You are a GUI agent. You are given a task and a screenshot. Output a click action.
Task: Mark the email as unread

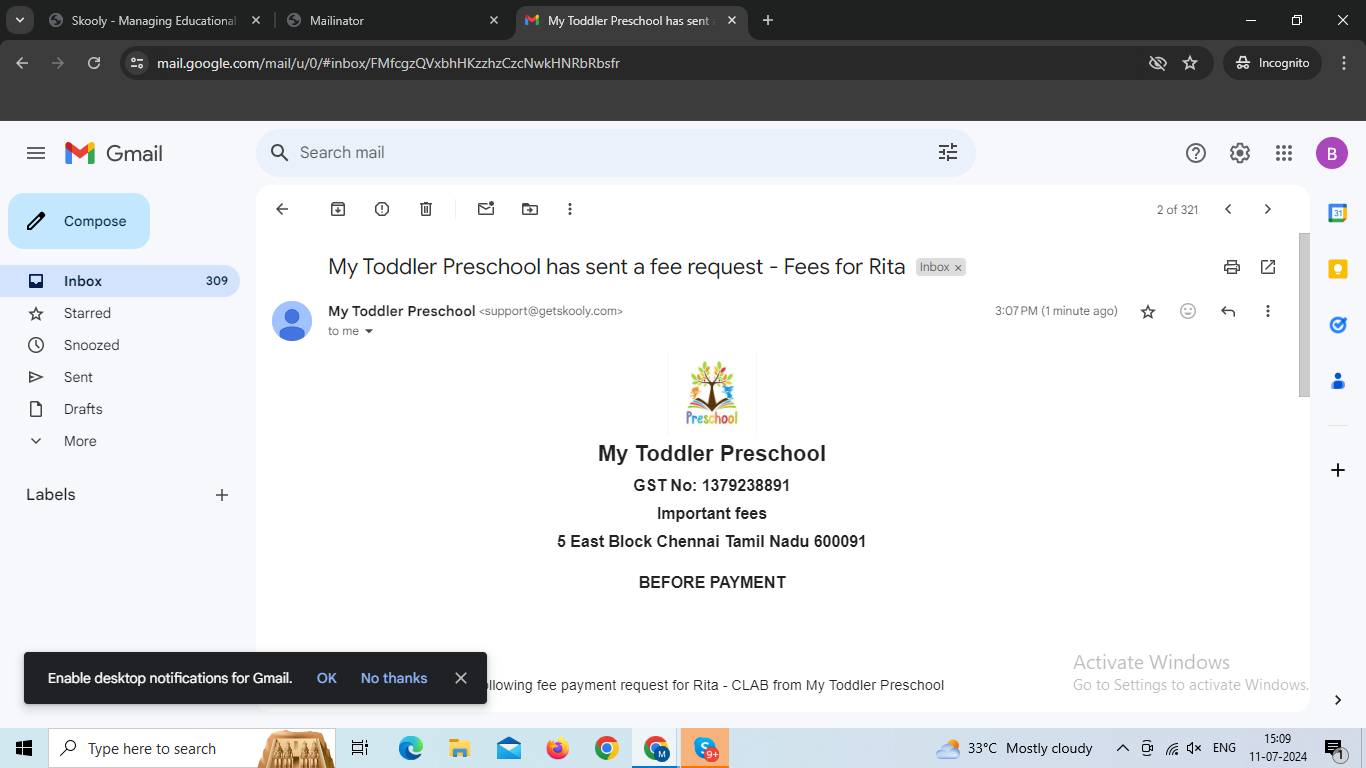(x=486, y=209)
